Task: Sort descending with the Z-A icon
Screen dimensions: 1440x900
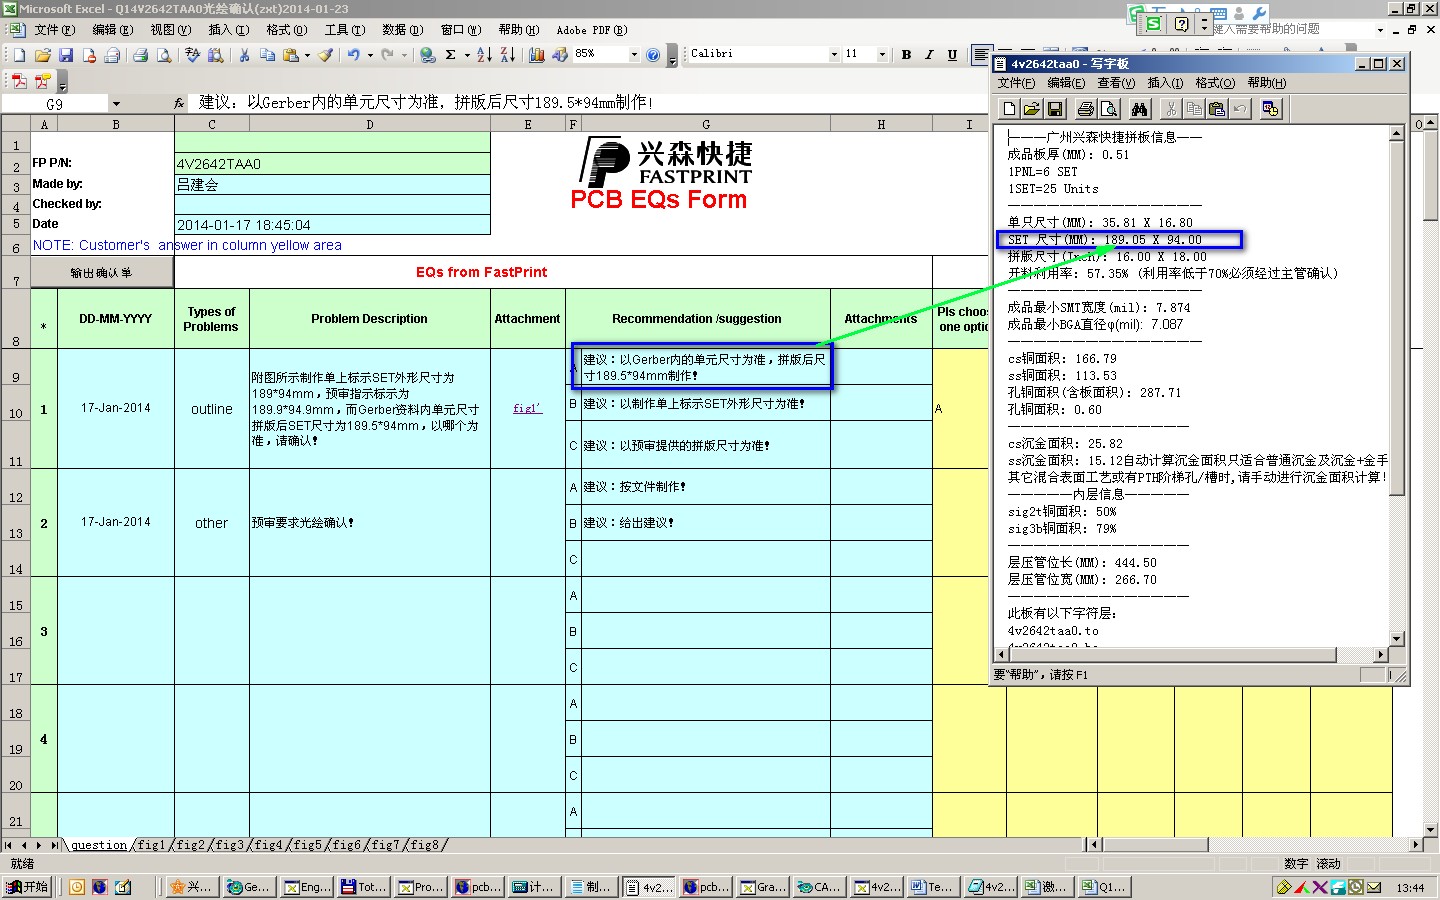Action: click(507, 55)
